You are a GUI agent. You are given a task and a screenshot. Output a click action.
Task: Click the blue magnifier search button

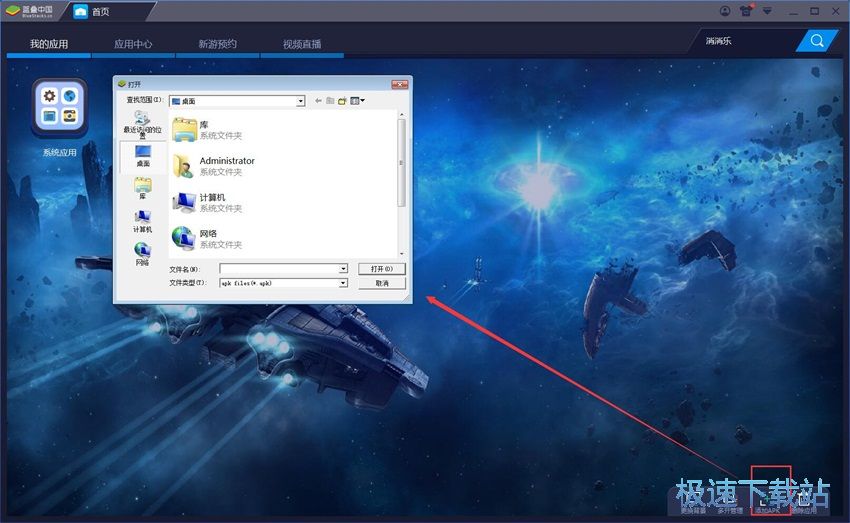[x=816, y=41]
